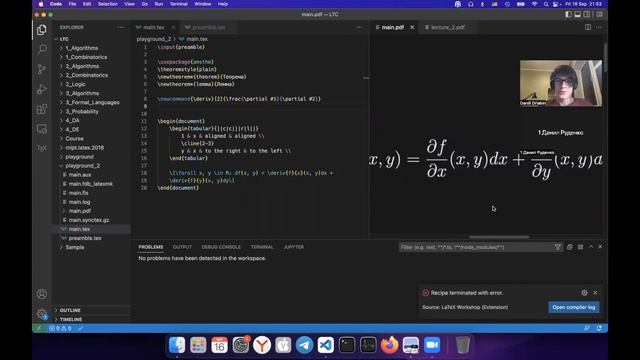640x360 pixels.
Task: Toggle primary side bar layout icon
Action: point(568,14)
